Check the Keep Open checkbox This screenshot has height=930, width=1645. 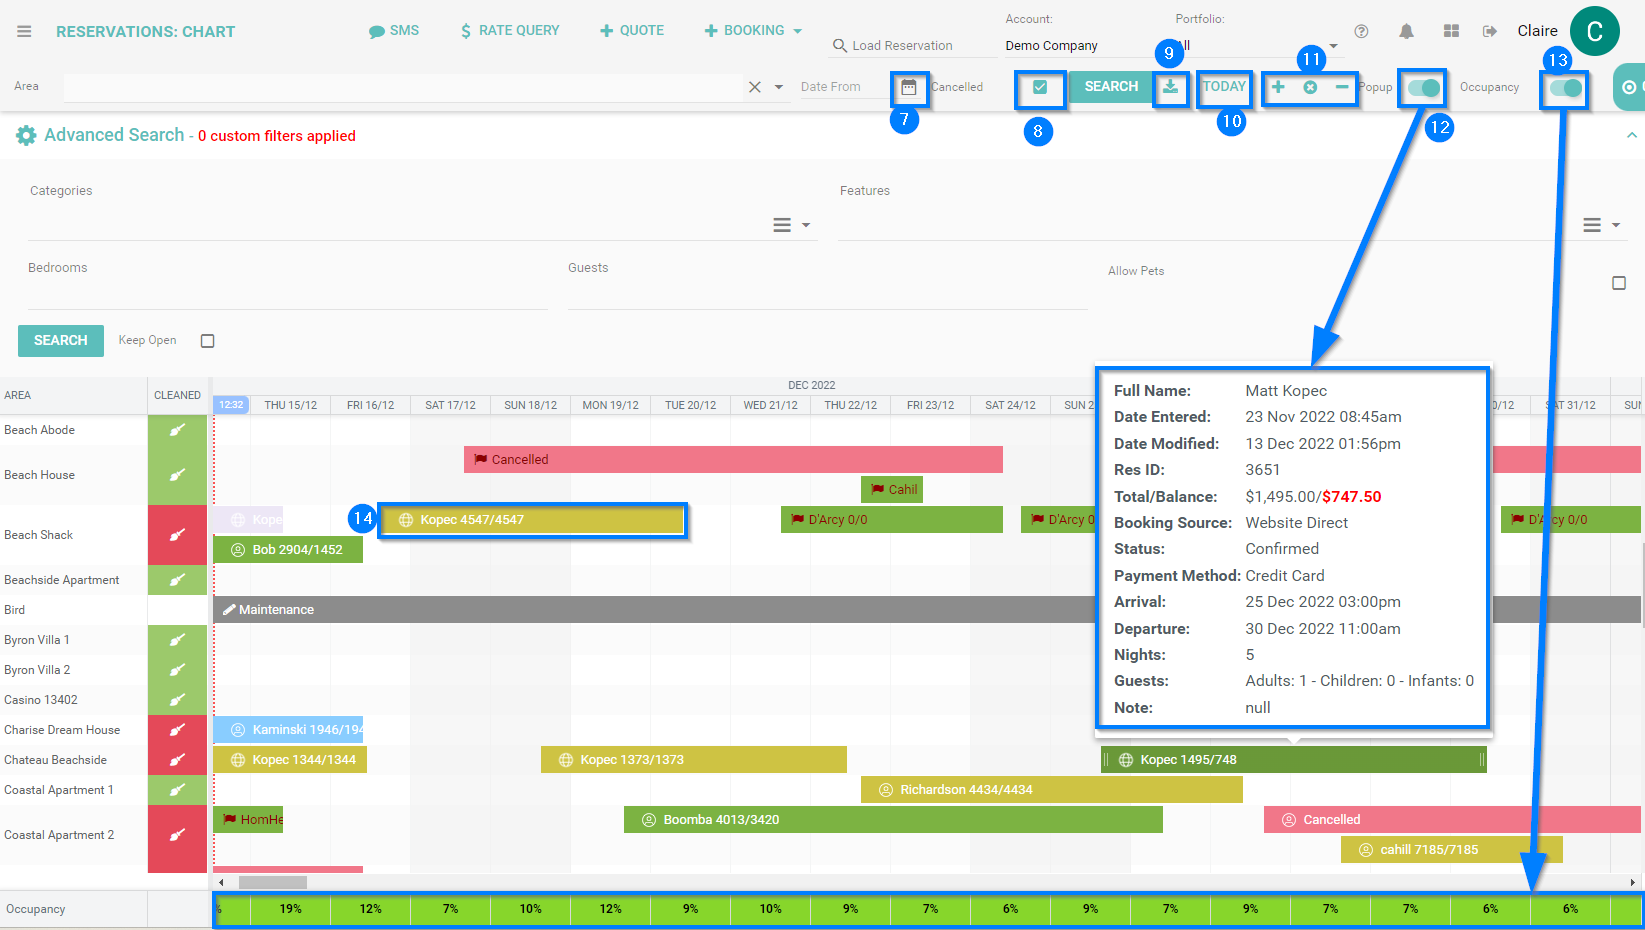[x=208, y=341]
